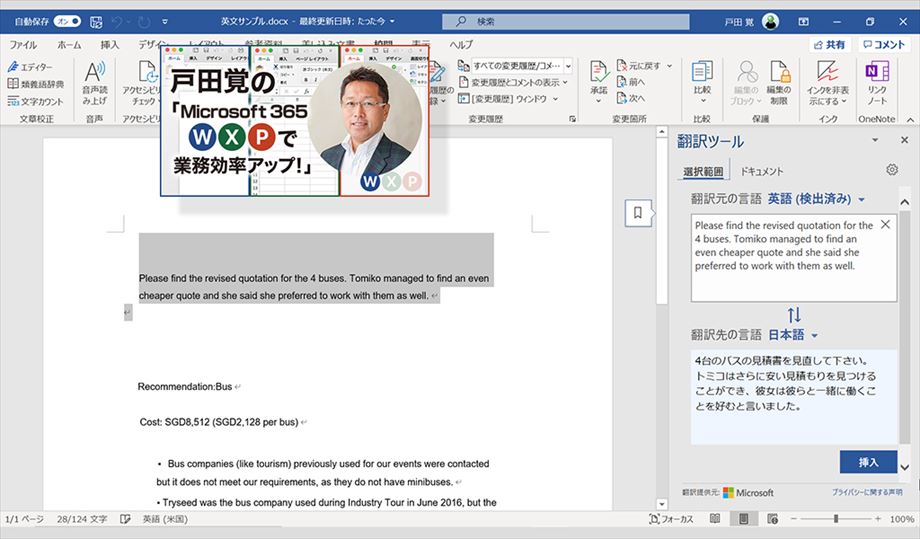Enable フォーカス focus mode
Viewport: 920px width, 539px height.
671,519
